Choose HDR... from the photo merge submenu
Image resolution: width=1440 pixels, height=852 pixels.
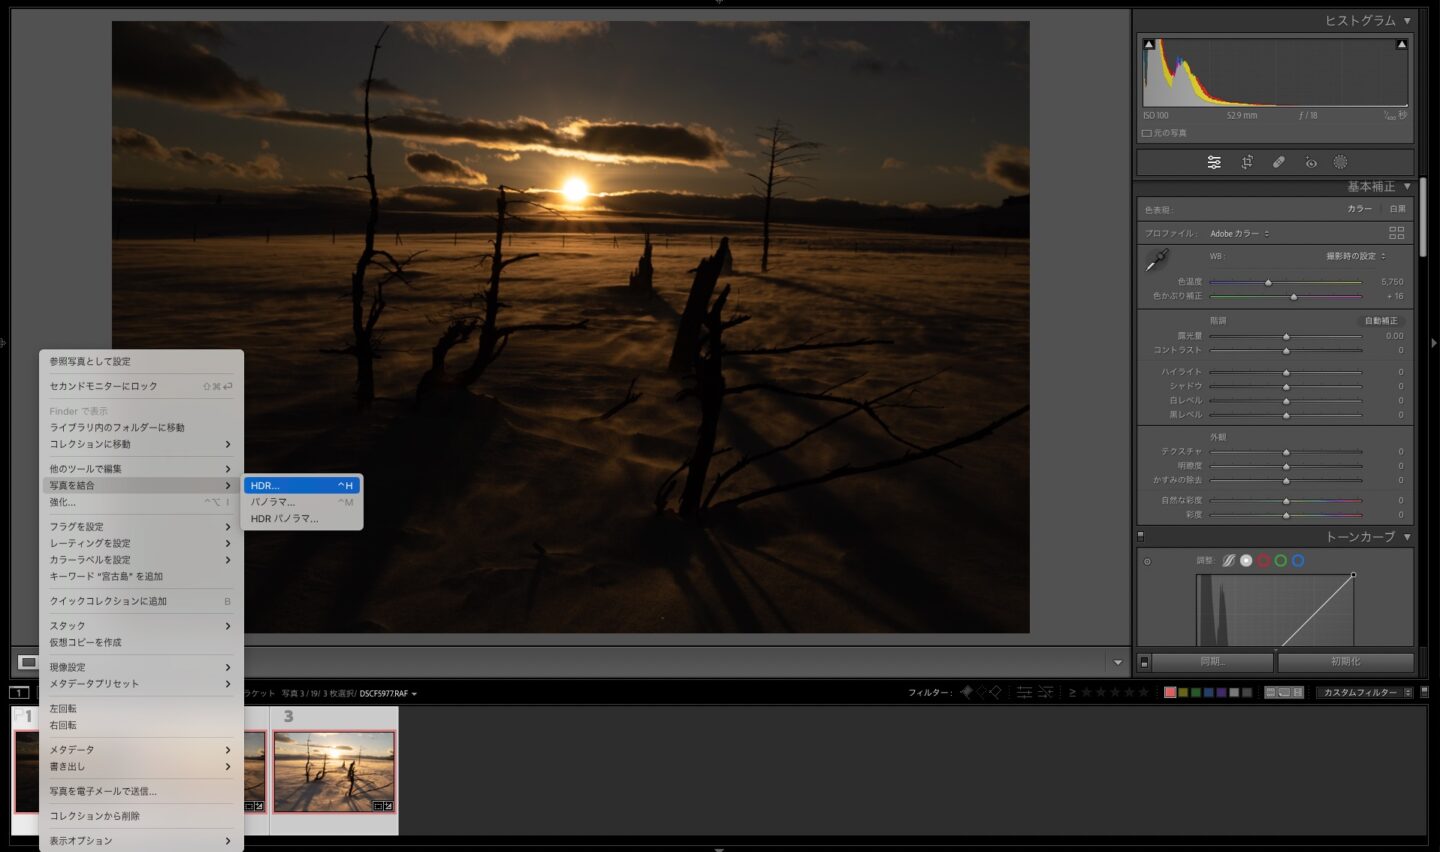coord(301,485)
